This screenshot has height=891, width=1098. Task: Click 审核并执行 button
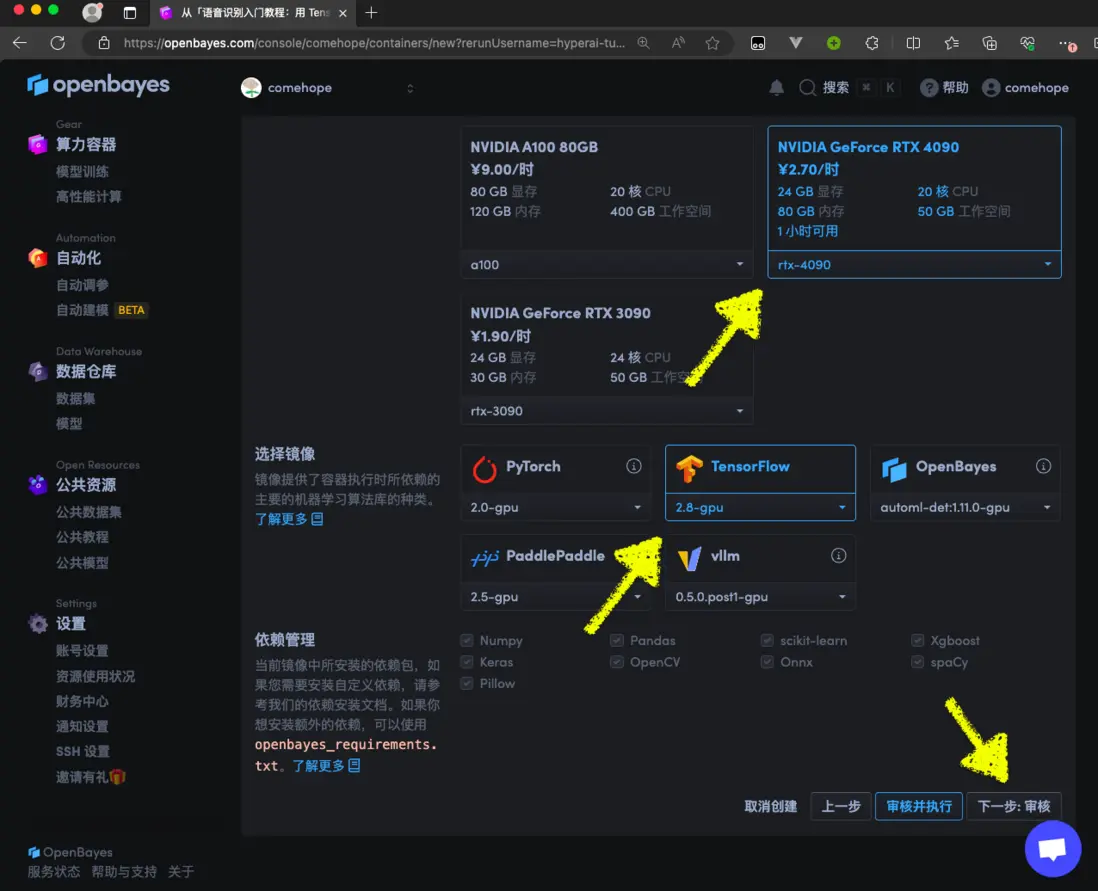(919, 806)
